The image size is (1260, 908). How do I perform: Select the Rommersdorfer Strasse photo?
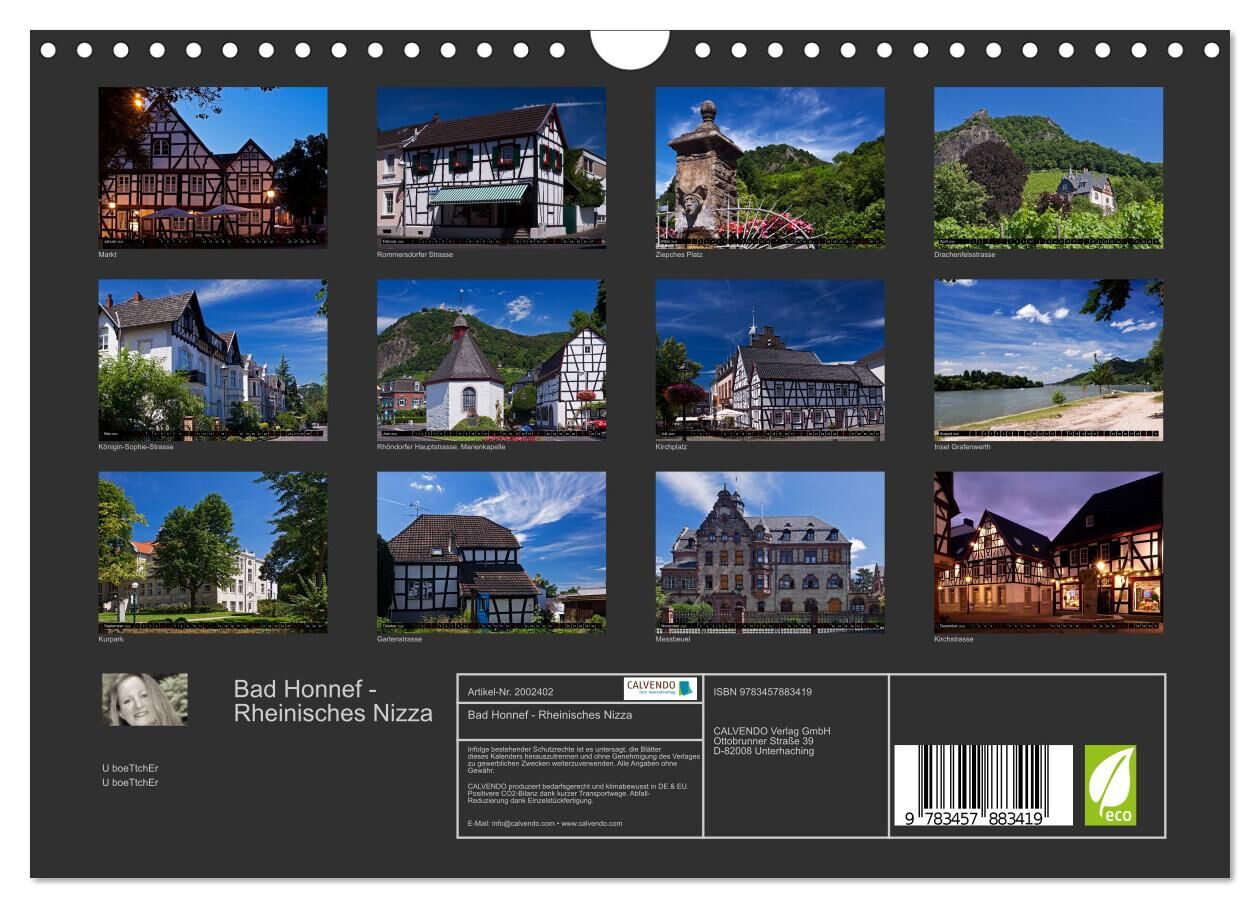pos(490,167)
